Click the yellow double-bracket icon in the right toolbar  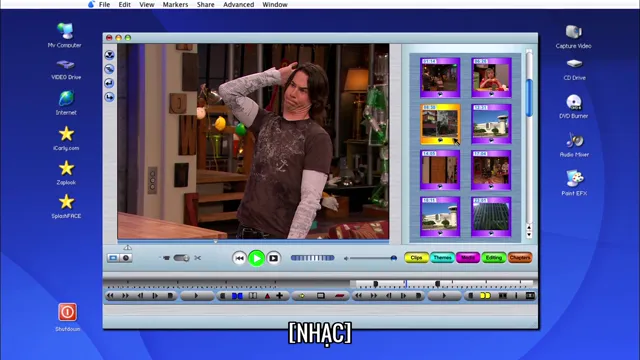point(485,296)
